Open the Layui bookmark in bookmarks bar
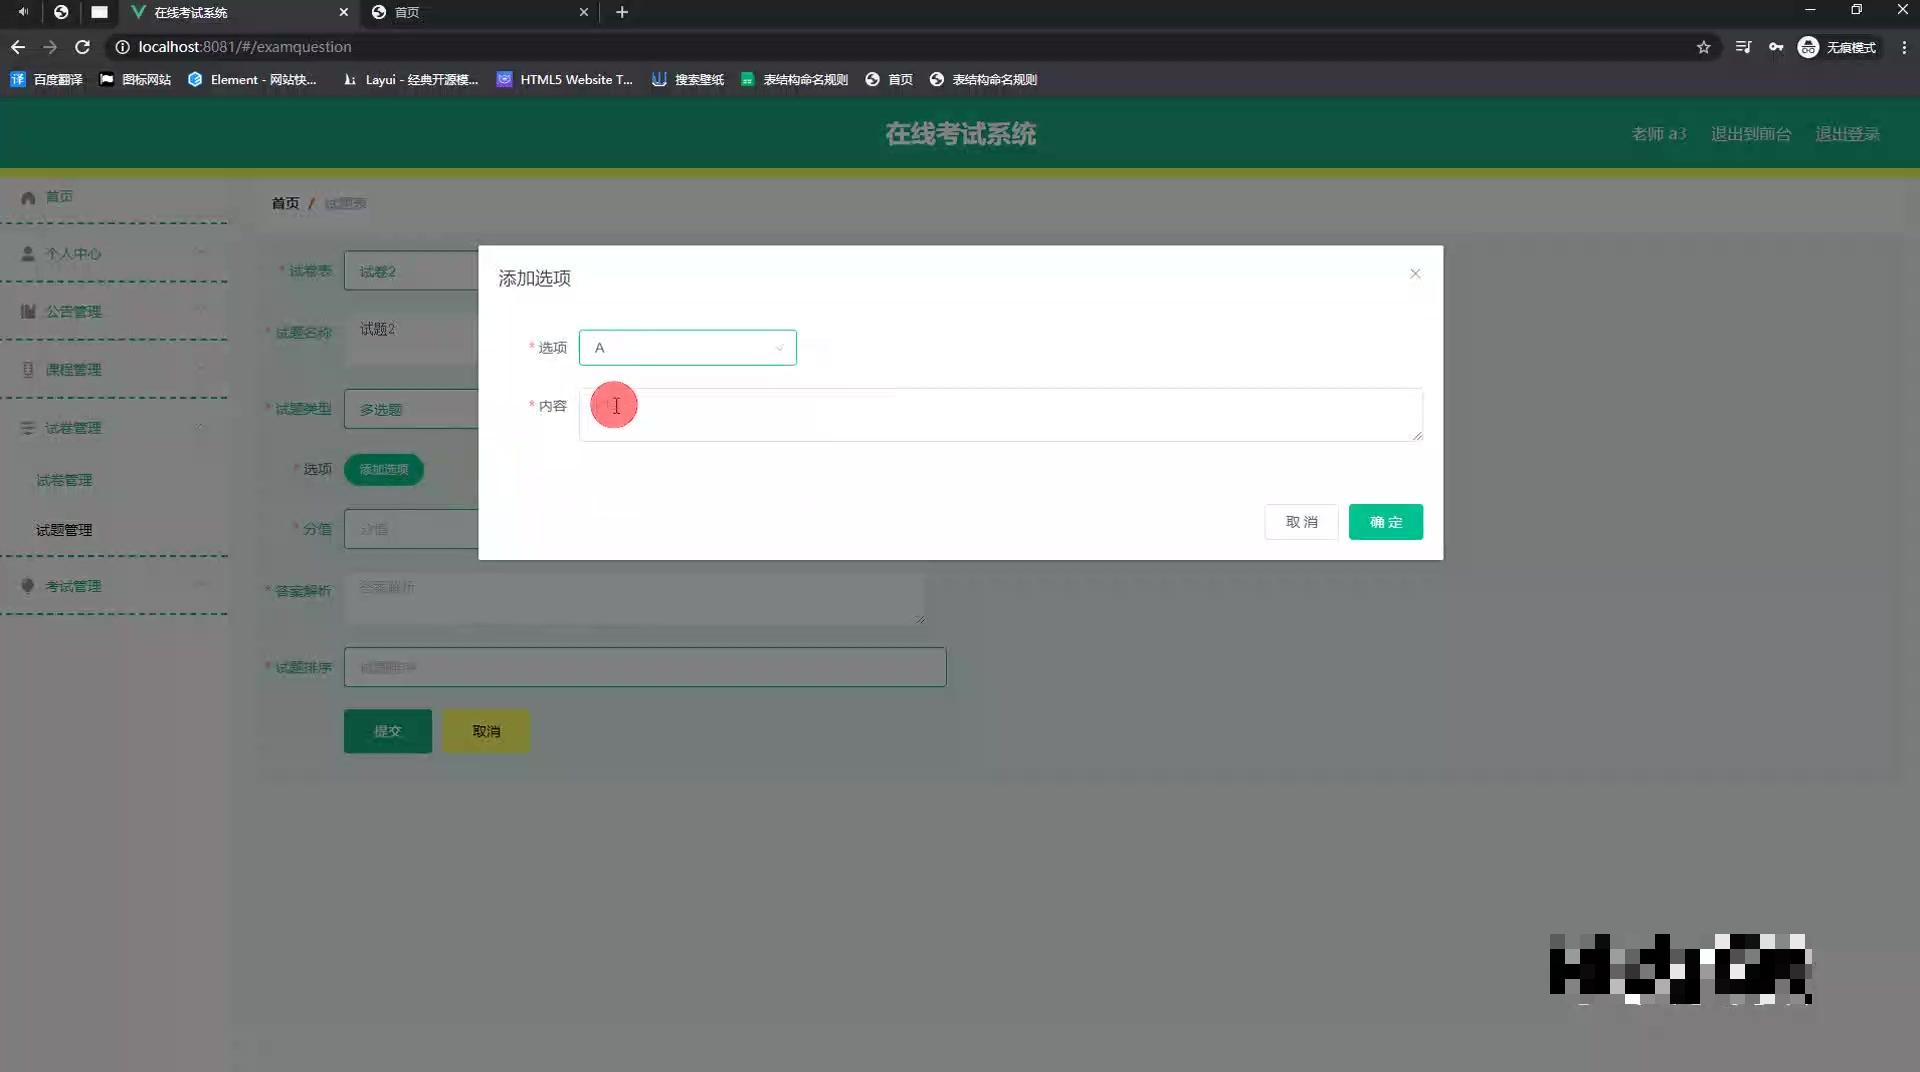The height and width of the screenshot is (1072, 1920). (410, 79)
